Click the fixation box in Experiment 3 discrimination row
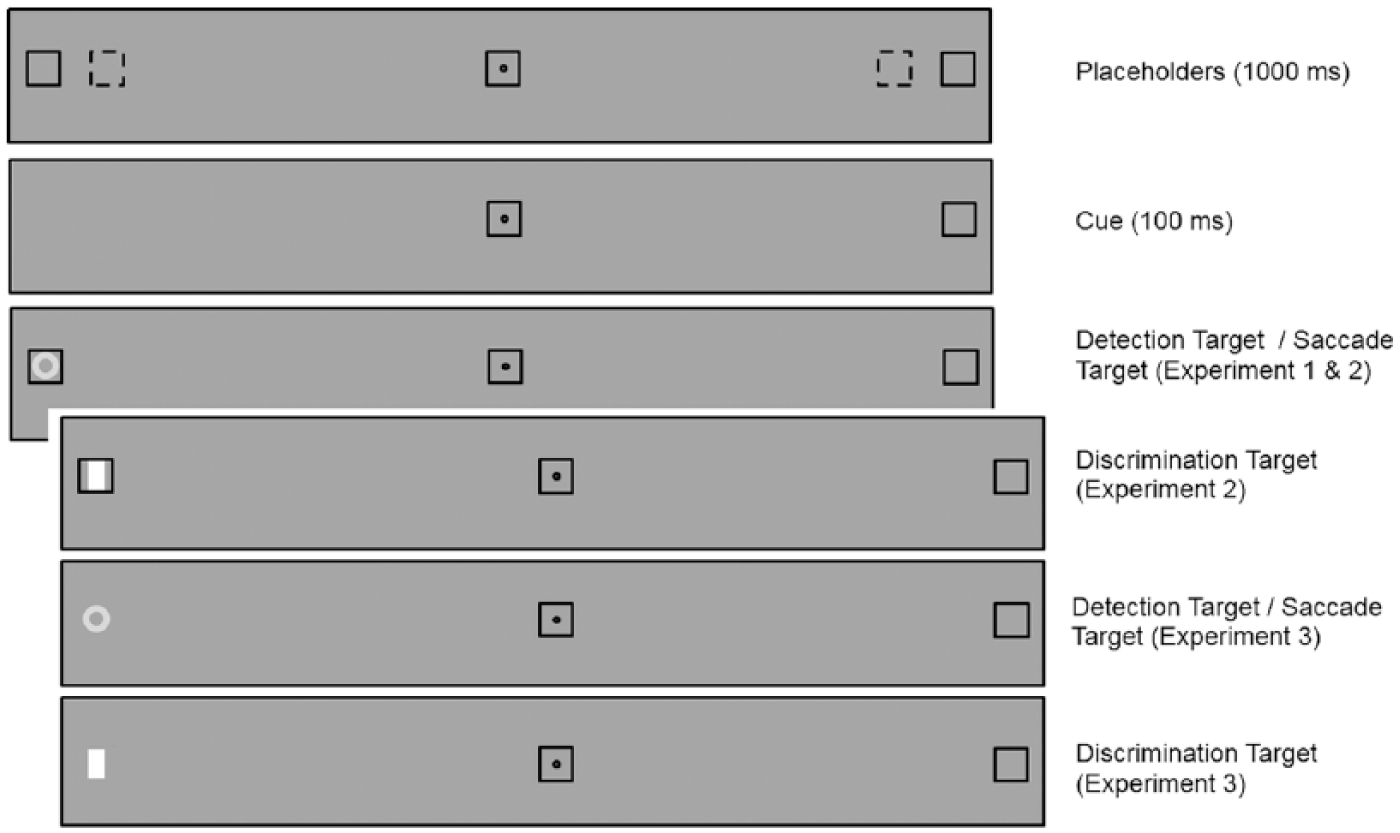This screenshot has width=1400, height=833. click(x=556, y=764)
